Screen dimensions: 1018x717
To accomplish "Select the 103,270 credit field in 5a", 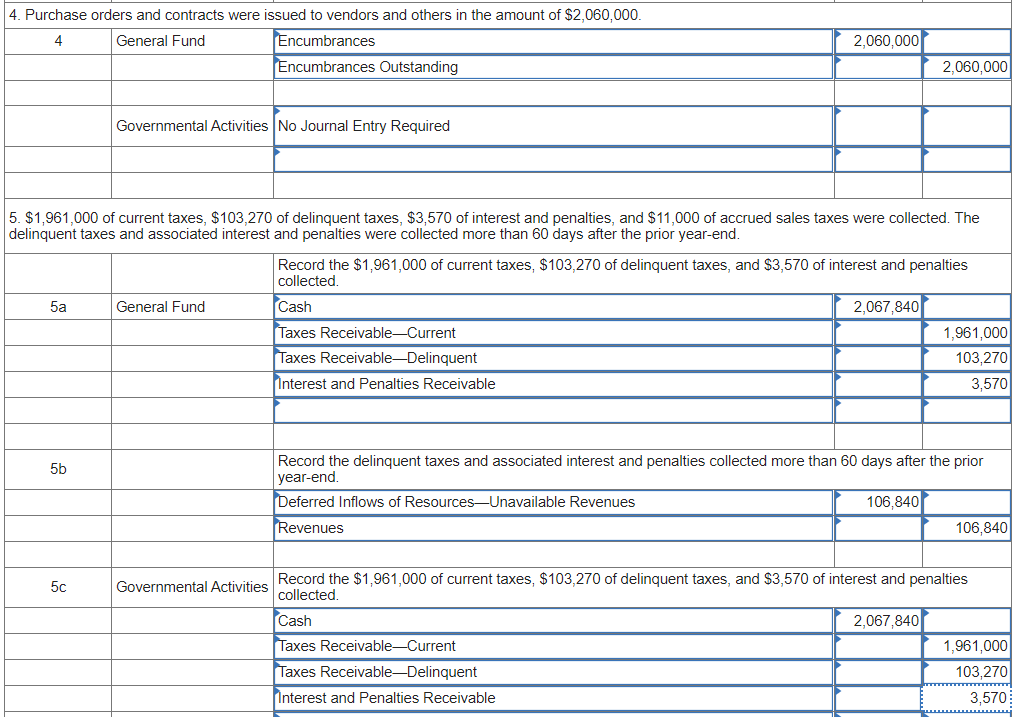I will [x=966, y=357].
